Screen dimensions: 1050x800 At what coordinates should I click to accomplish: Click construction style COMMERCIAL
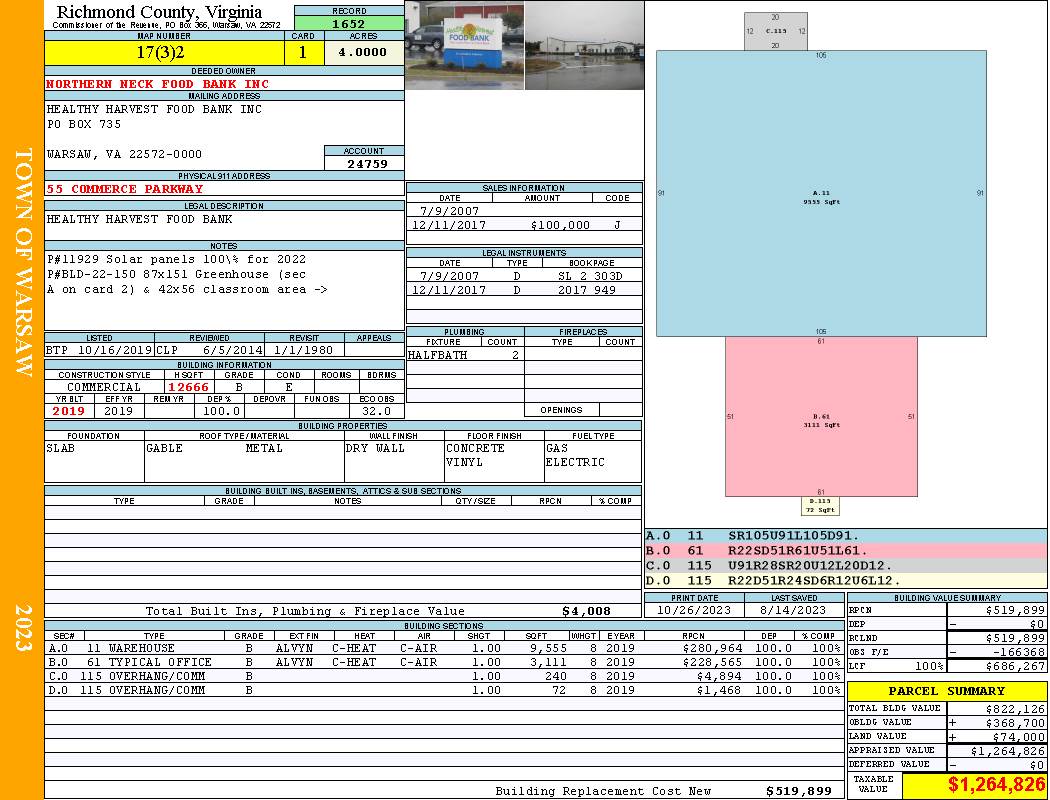(x=104, y=387)
